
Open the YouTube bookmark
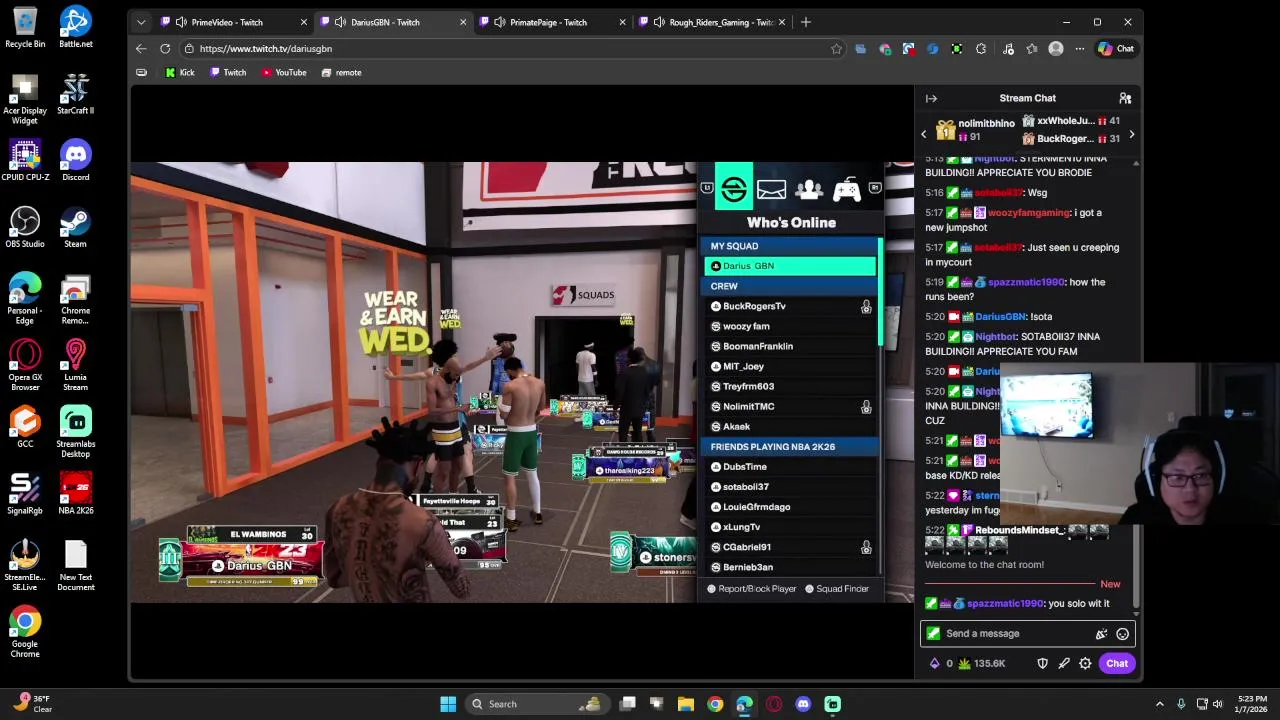click(284, 72)
